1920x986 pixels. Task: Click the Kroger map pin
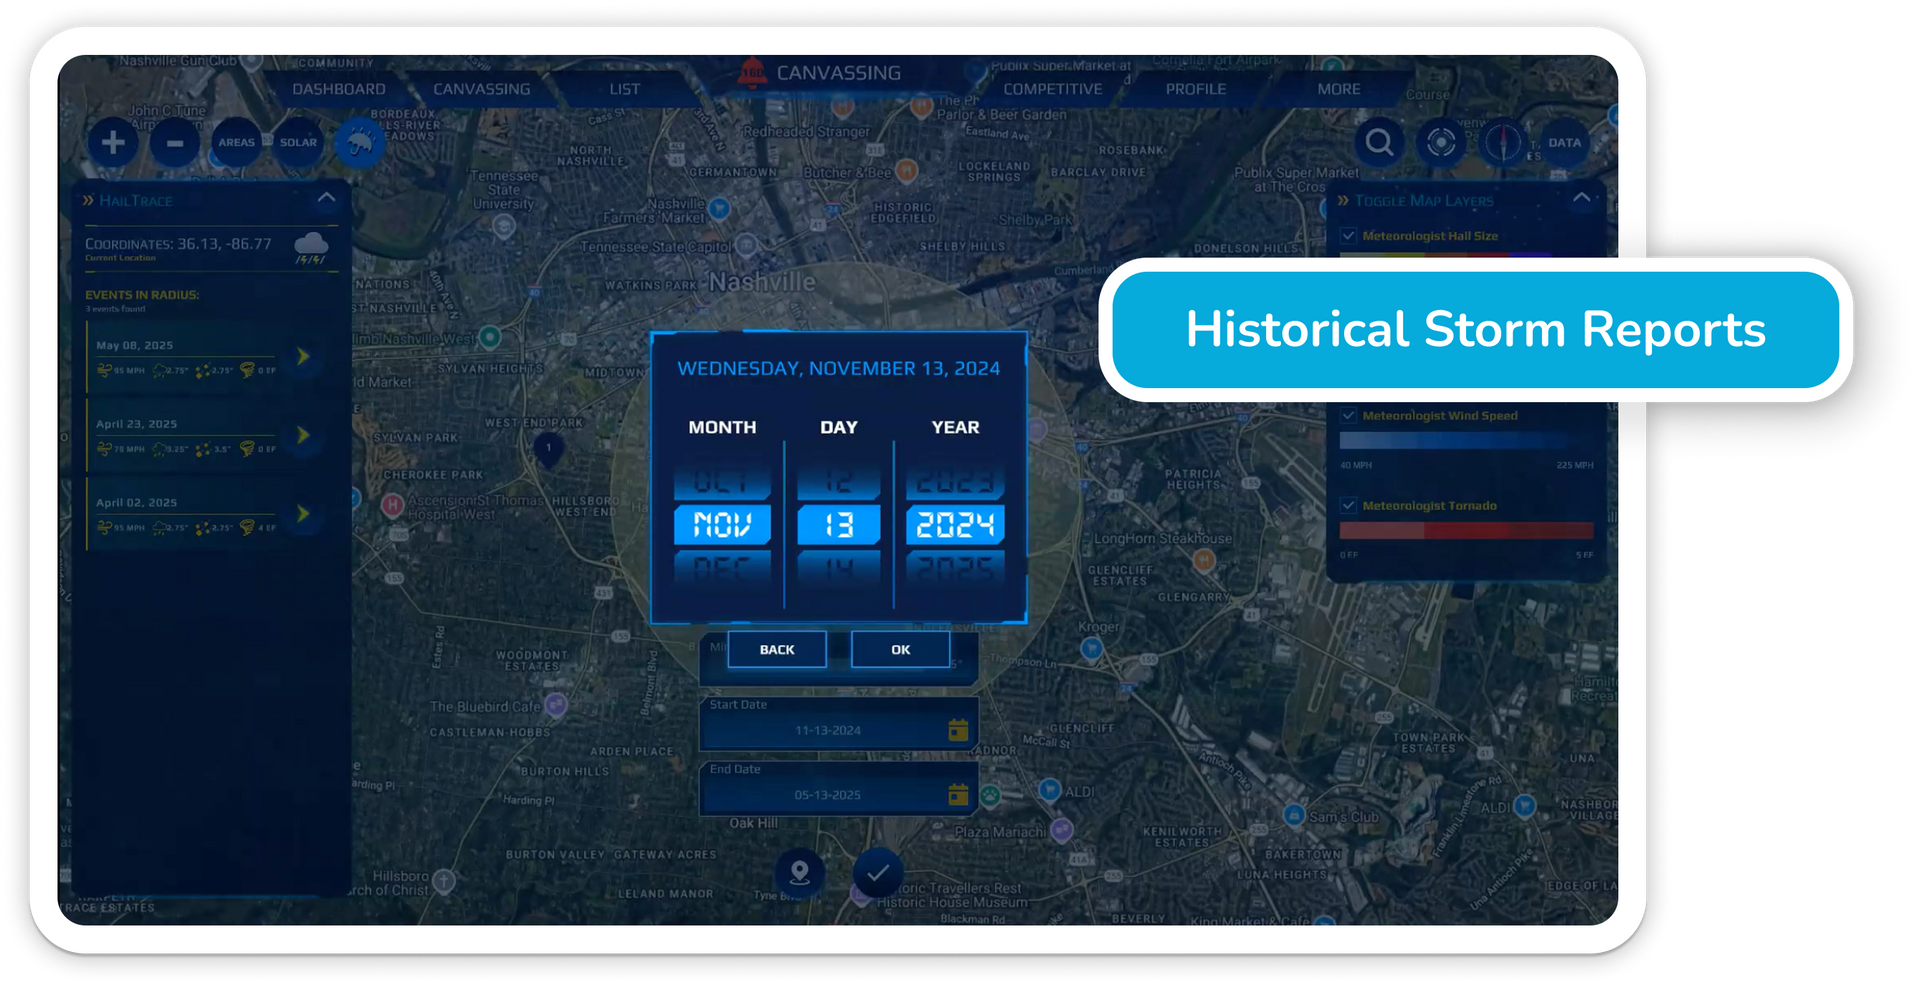coord(1092,648)
